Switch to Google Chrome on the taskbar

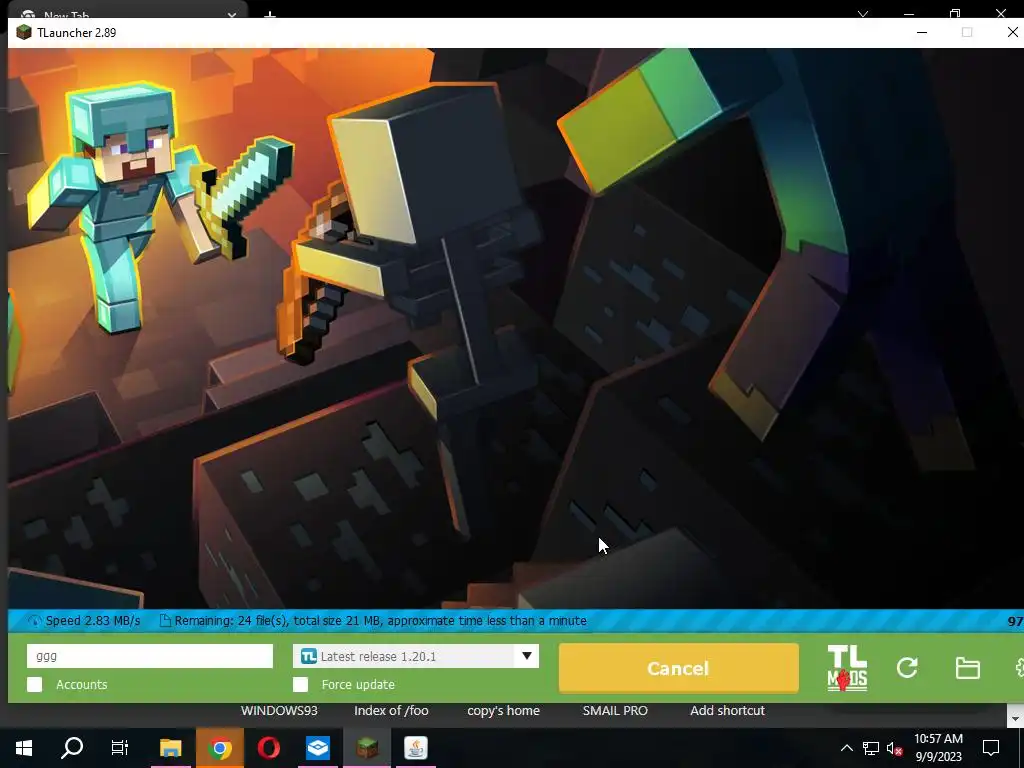click(219, 748)
